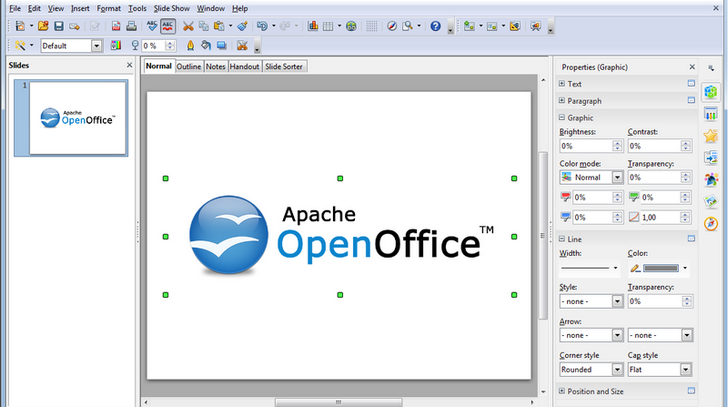Open the right Arrow style dropdown

(x=686, y=335)
